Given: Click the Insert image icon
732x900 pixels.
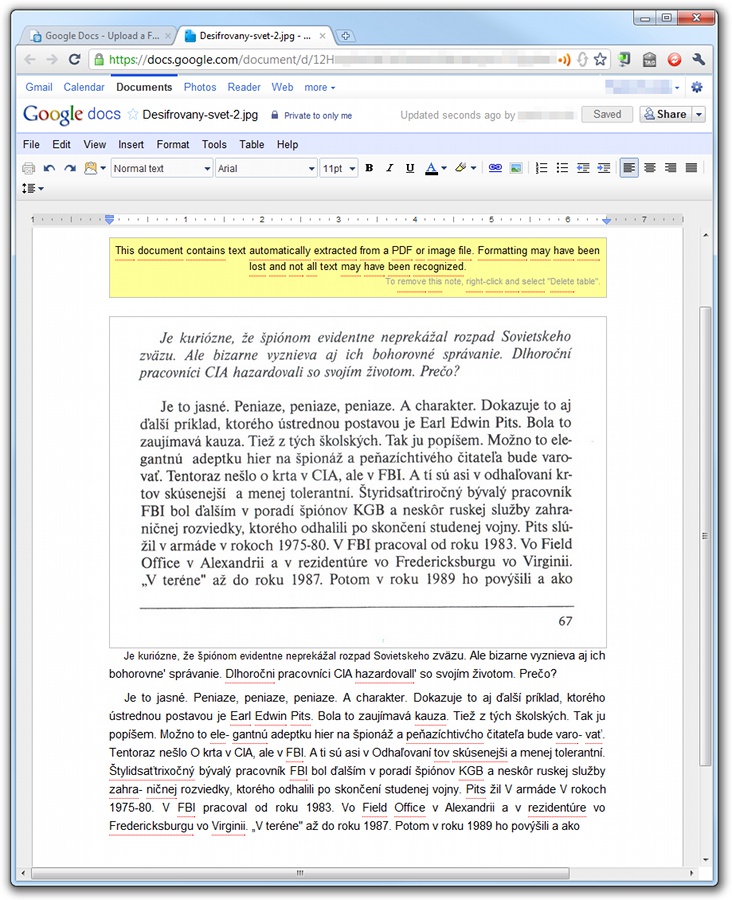Looking at the screenshot, I should pos(515,169).
